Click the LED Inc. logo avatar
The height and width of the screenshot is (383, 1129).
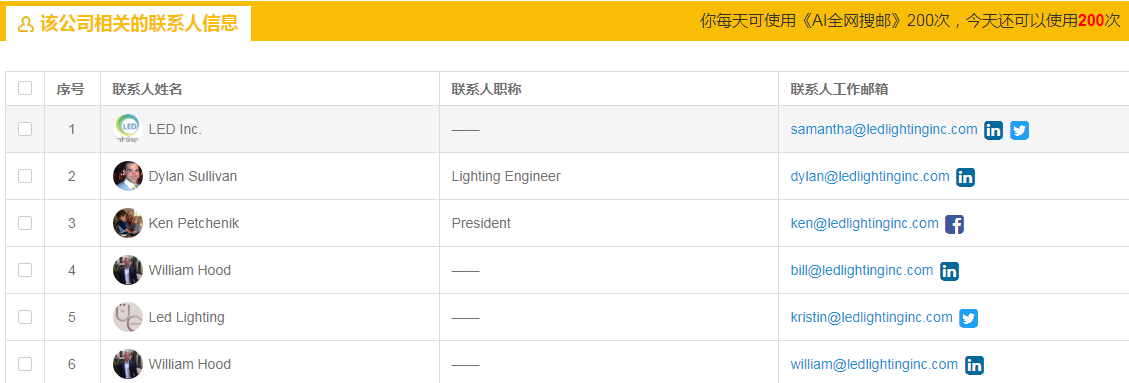[127, 129]
